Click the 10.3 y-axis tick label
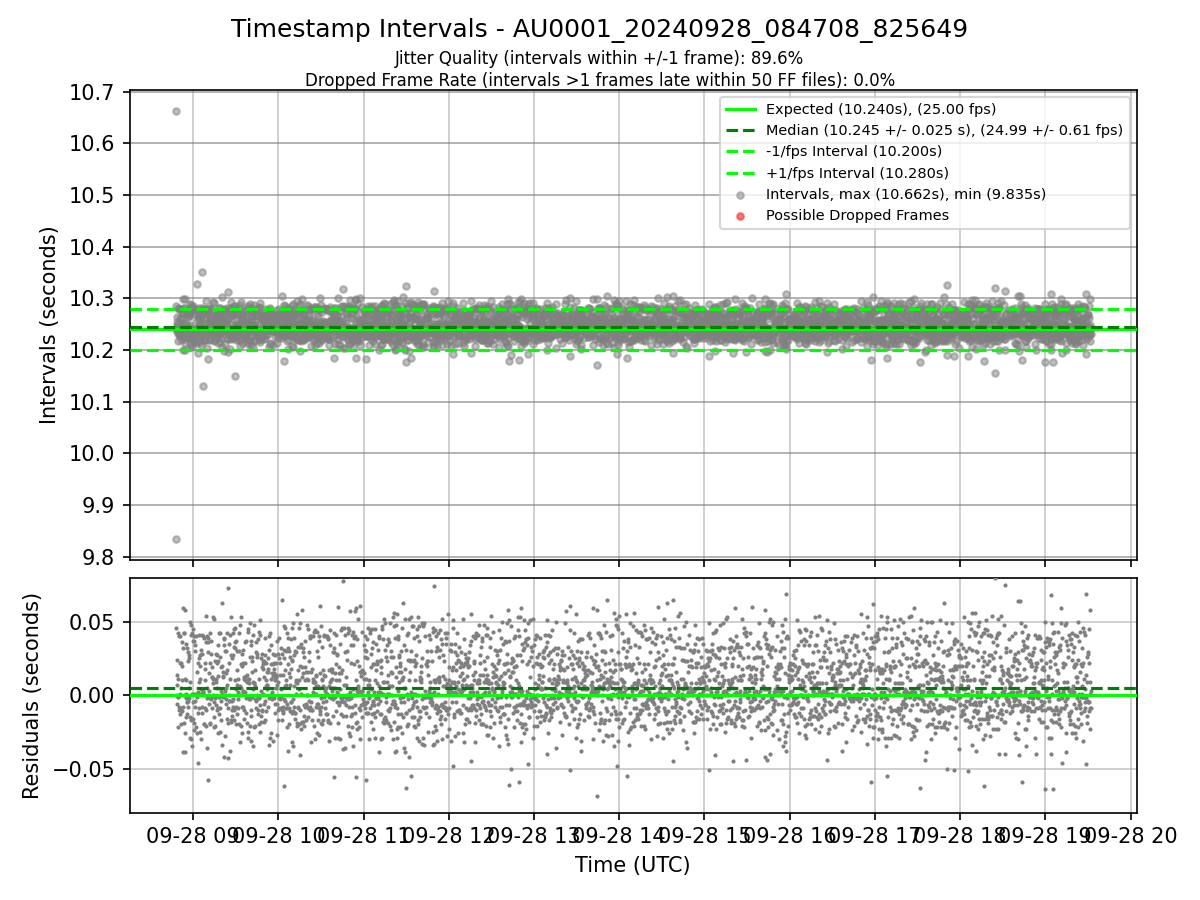 tap(94, 299)
